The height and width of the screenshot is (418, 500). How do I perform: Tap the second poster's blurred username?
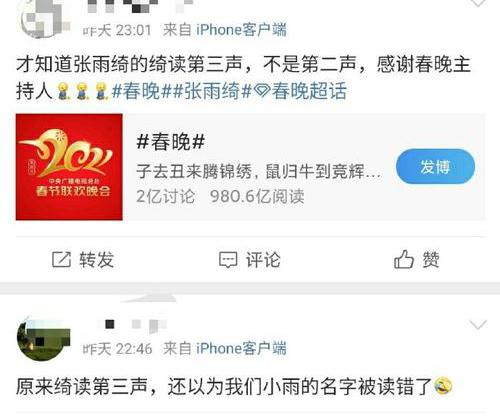click(132, 325)
